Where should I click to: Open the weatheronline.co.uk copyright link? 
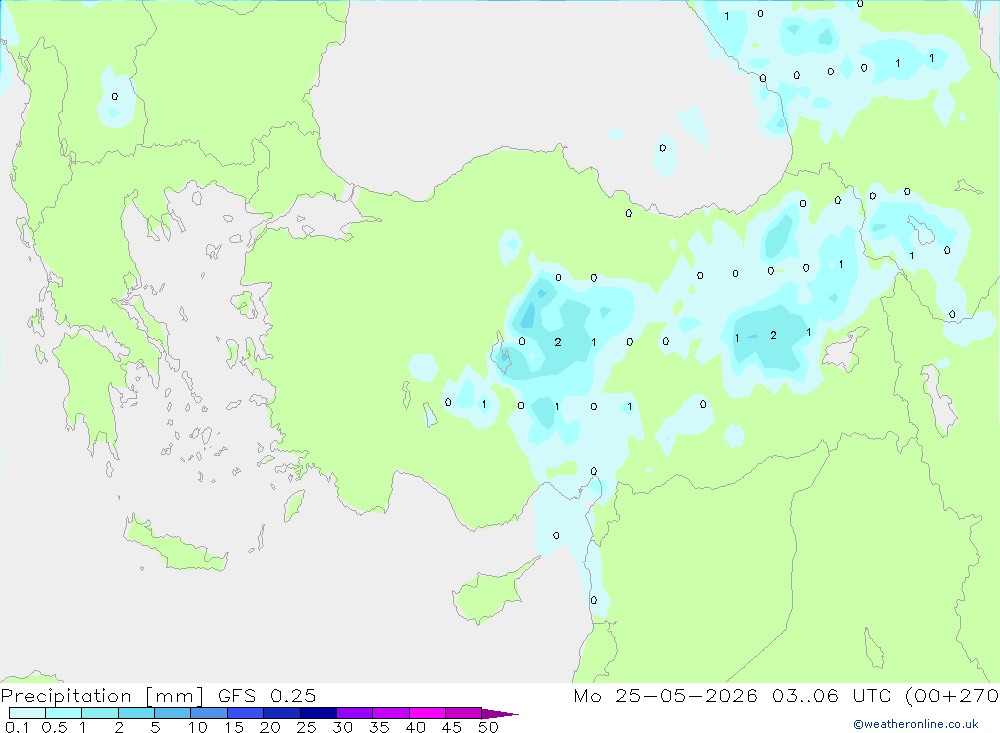point(916,724)
